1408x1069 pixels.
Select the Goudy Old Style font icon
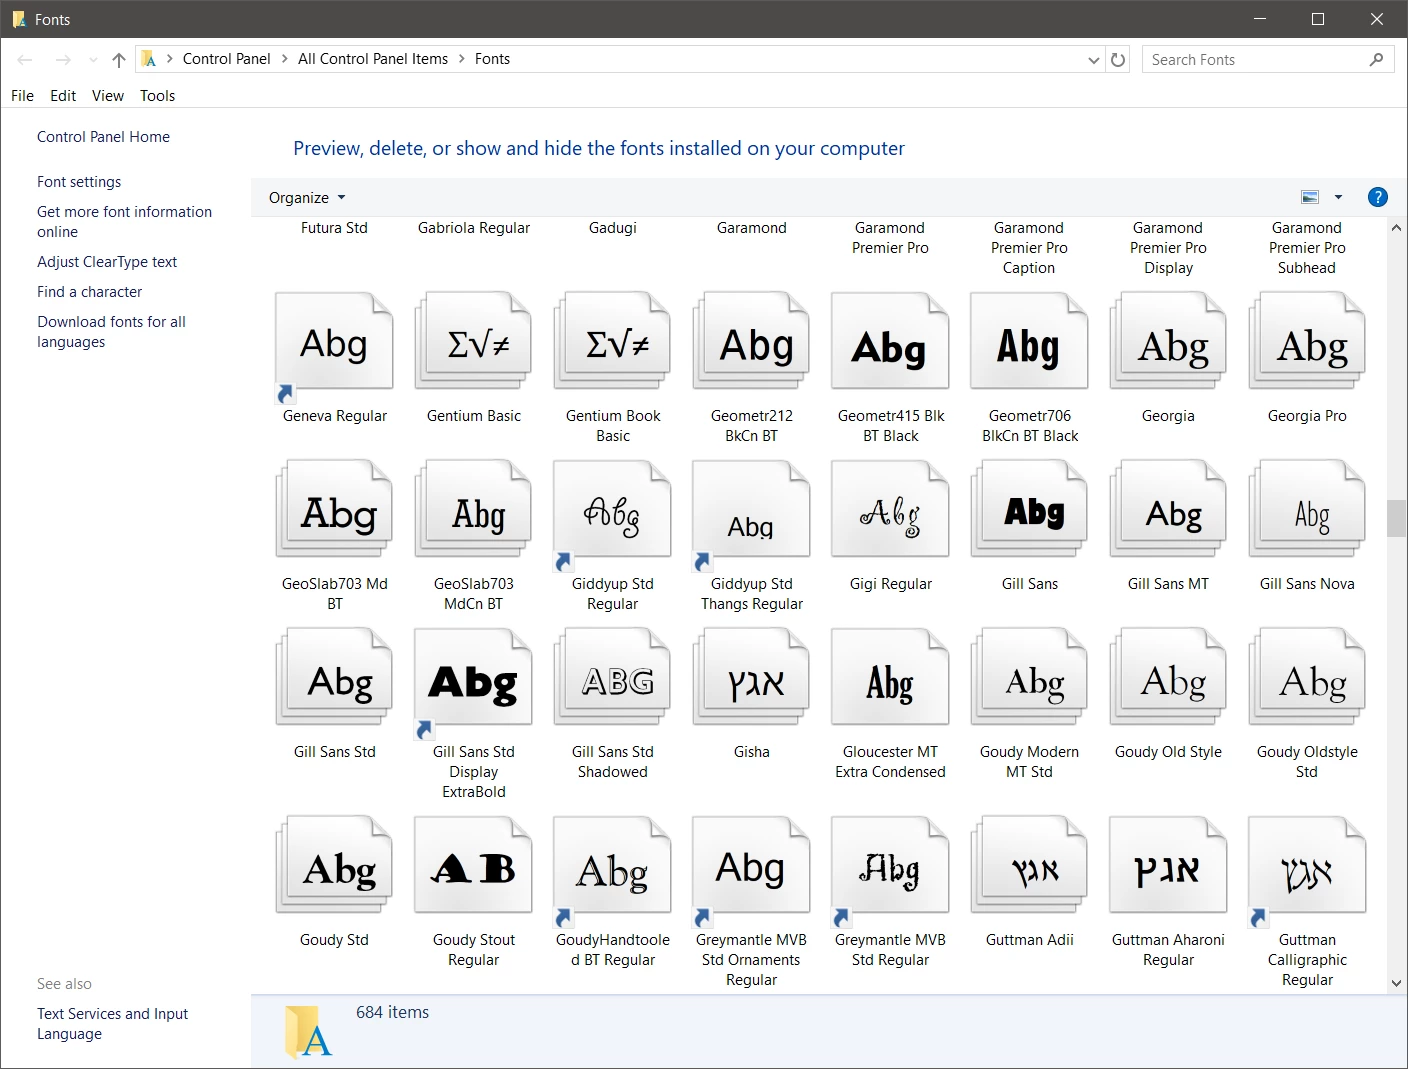click(1168, 678)
